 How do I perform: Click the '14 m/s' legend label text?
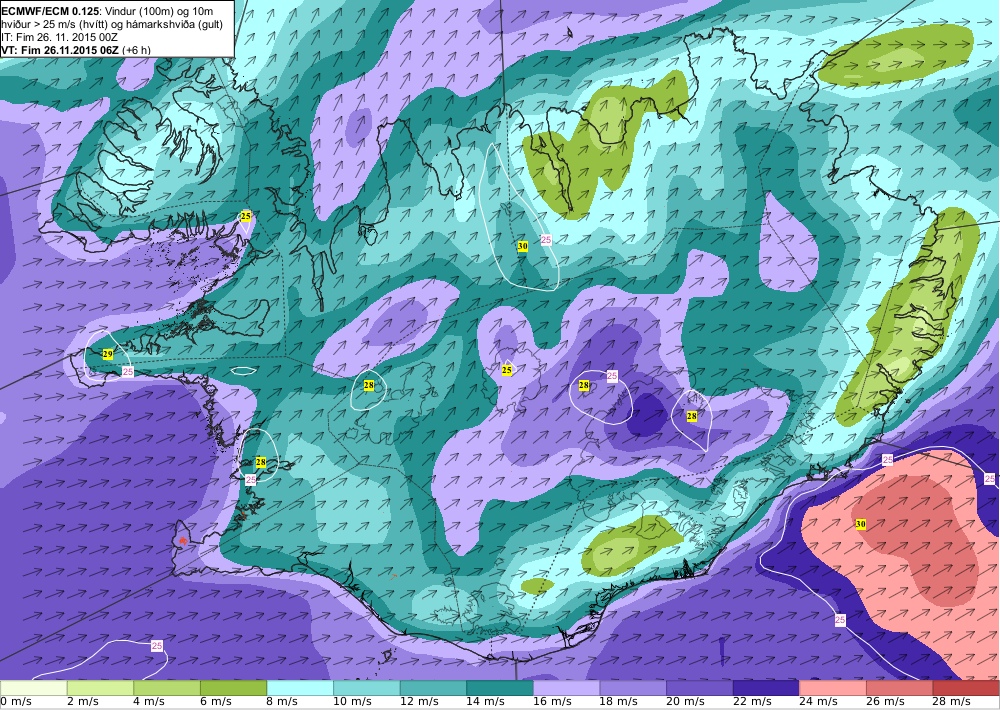point(485,702)
